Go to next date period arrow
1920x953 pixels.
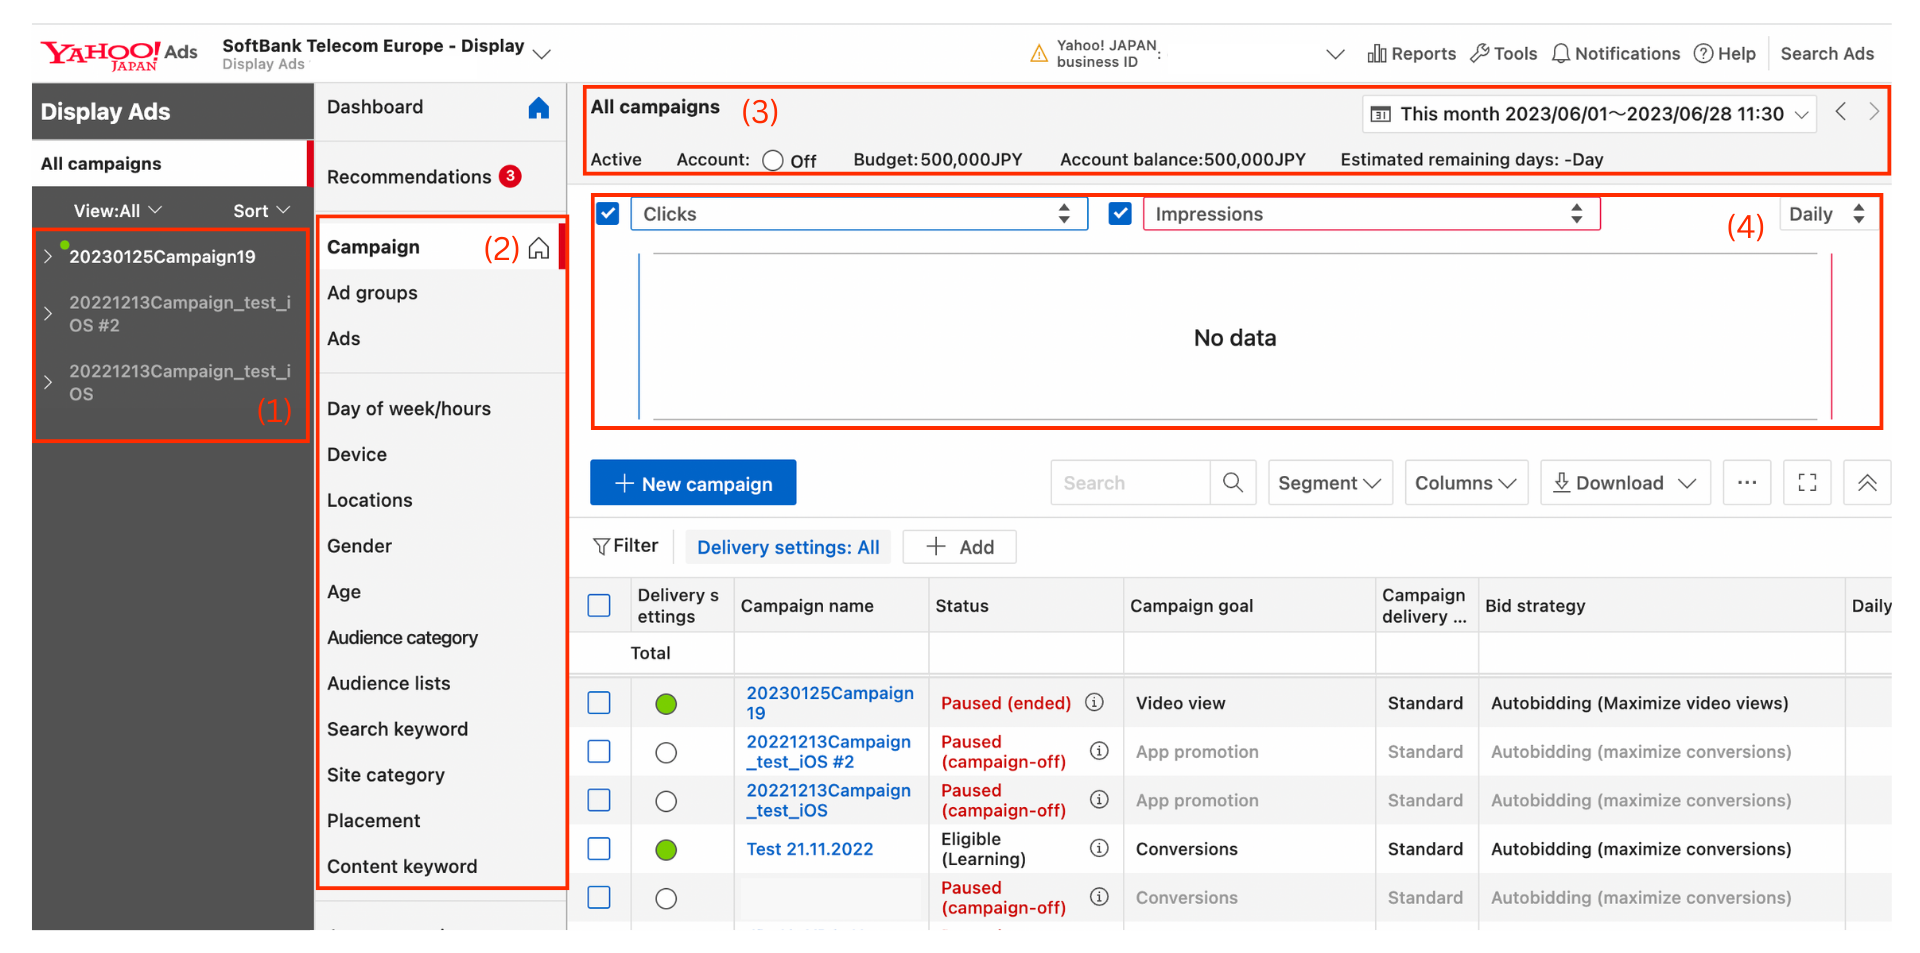(1873, 112)
